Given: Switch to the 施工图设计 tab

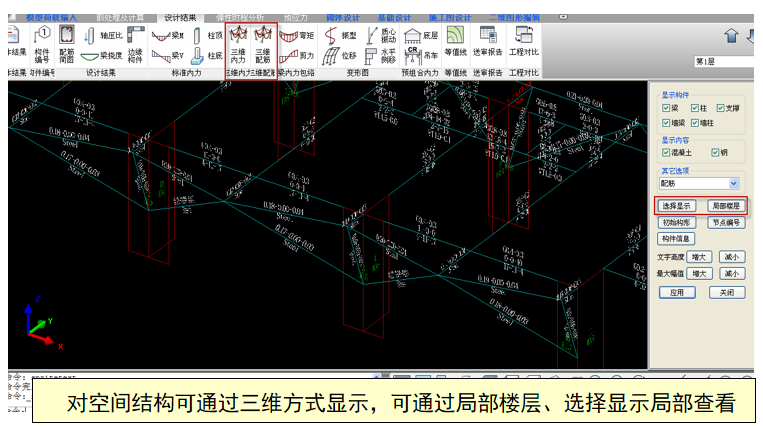Looking at the screenshot, I should [x=450, y=18].
